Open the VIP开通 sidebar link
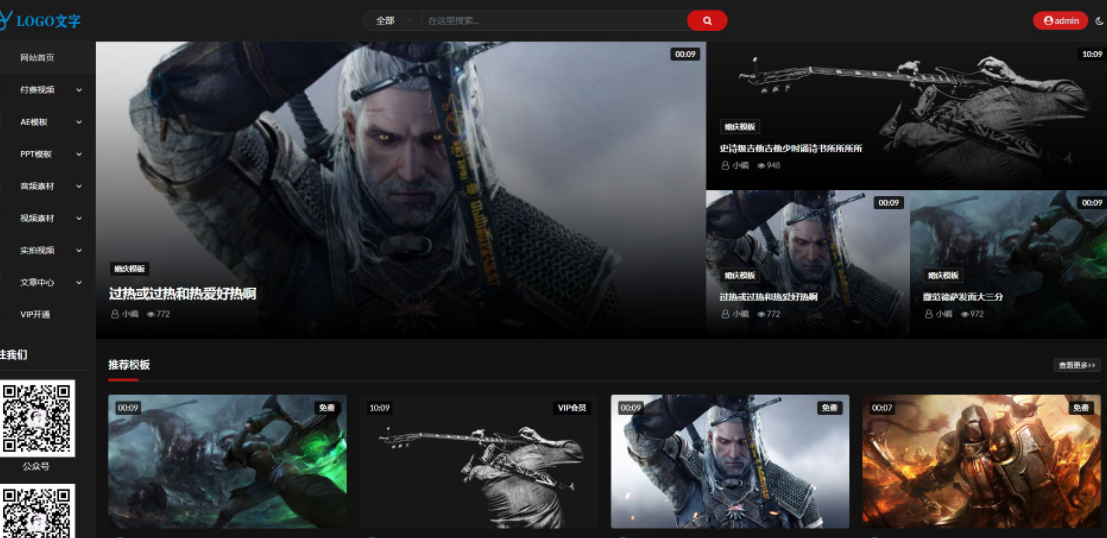The image size is (1107, 538). (35, 314)
